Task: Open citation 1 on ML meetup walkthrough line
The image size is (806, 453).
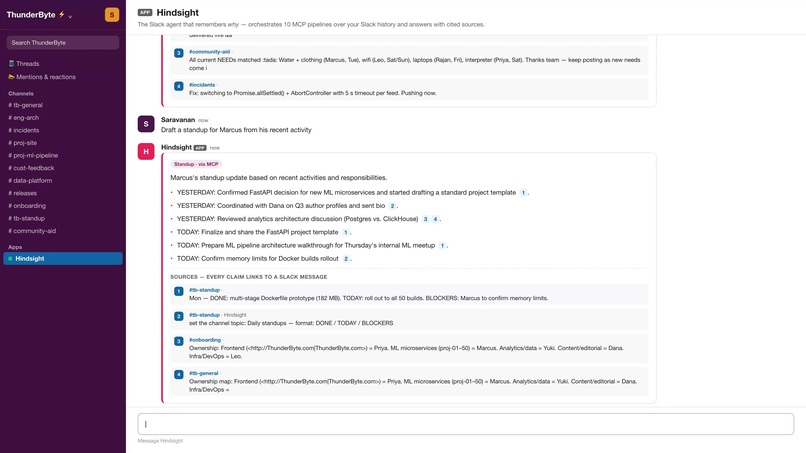Action: 442,246
